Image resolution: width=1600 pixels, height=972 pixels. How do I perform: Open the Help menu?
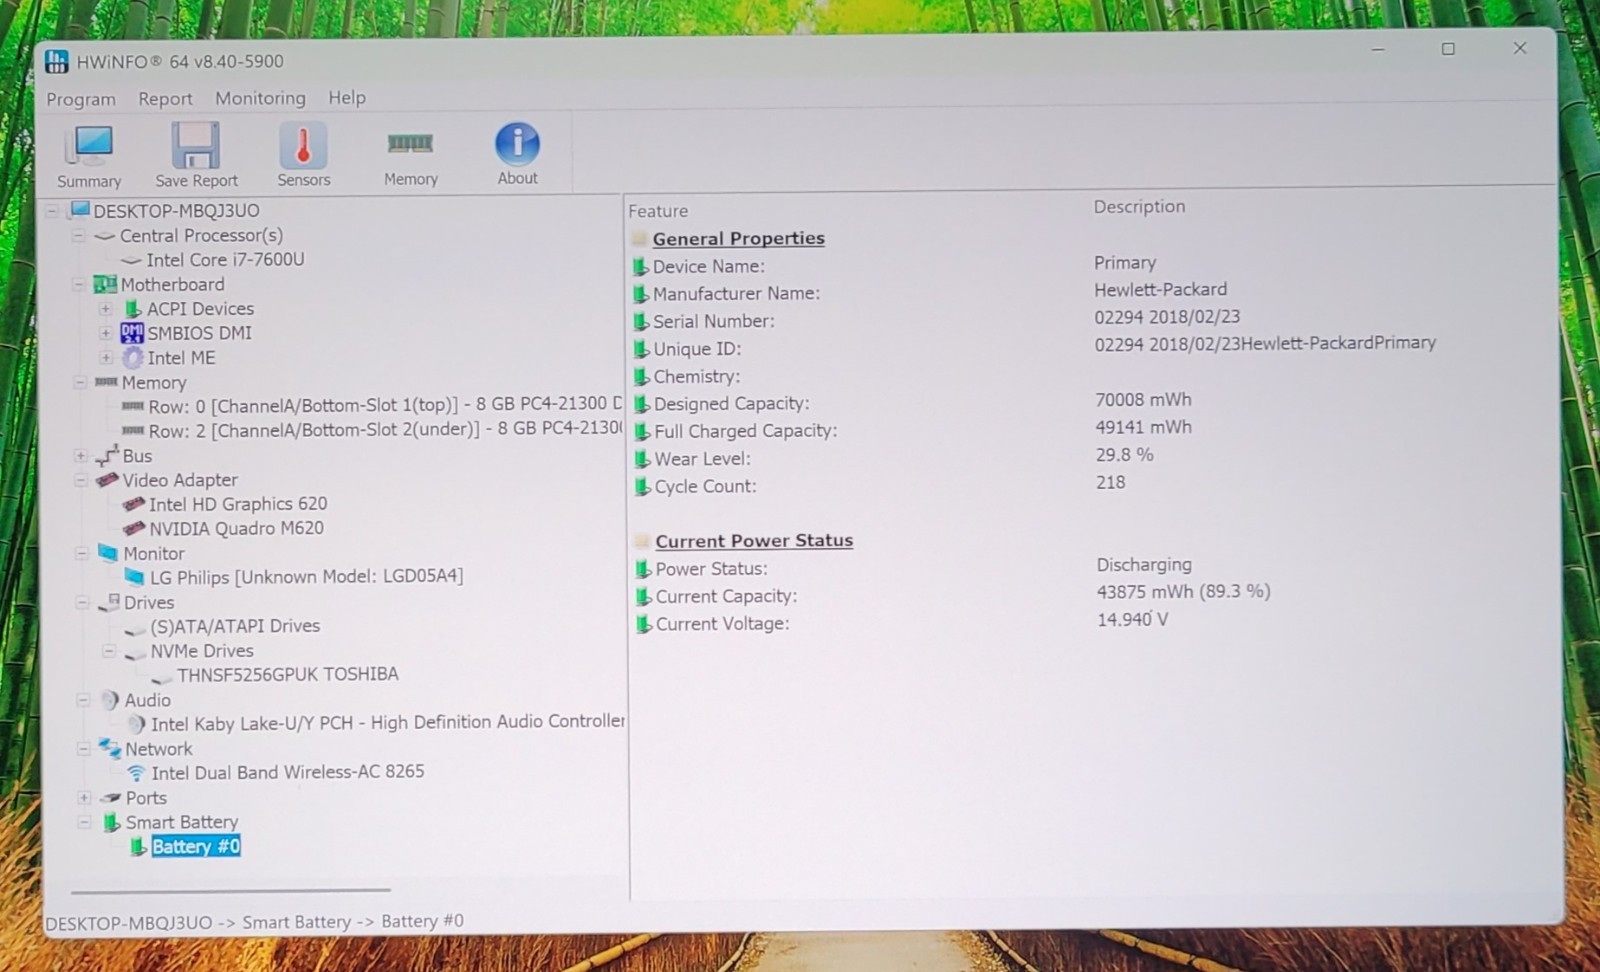point(347,98)
